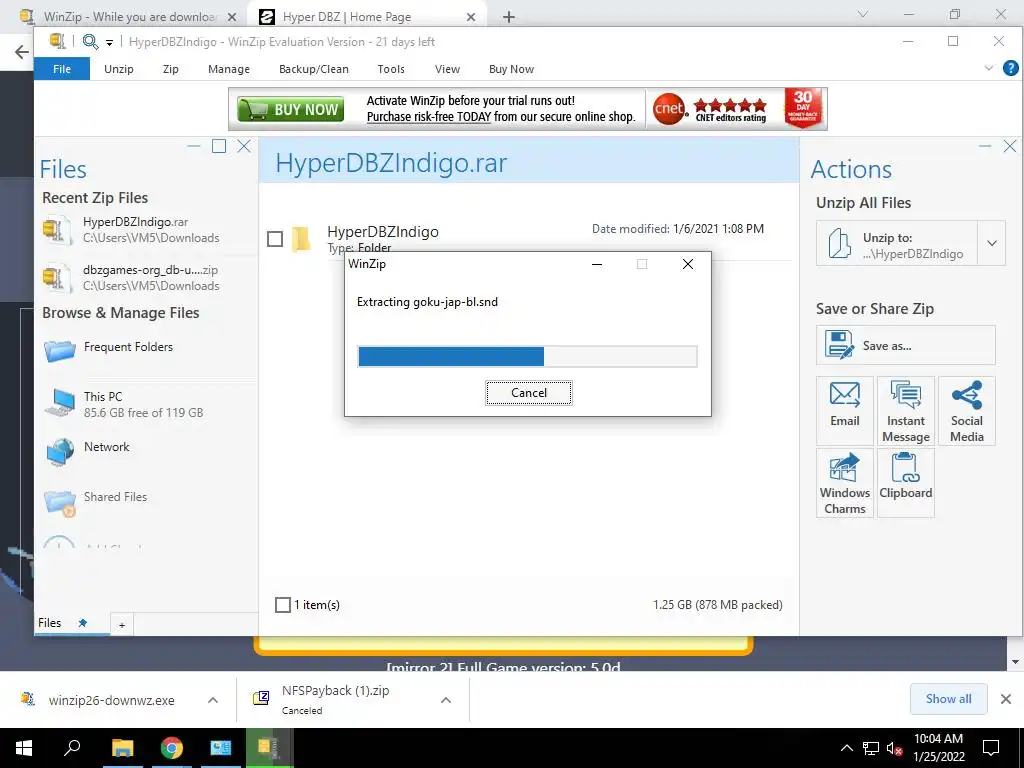Open File Explorer from taskbar
Viewport: 1024px width, 768px height.
click(122, 748)
